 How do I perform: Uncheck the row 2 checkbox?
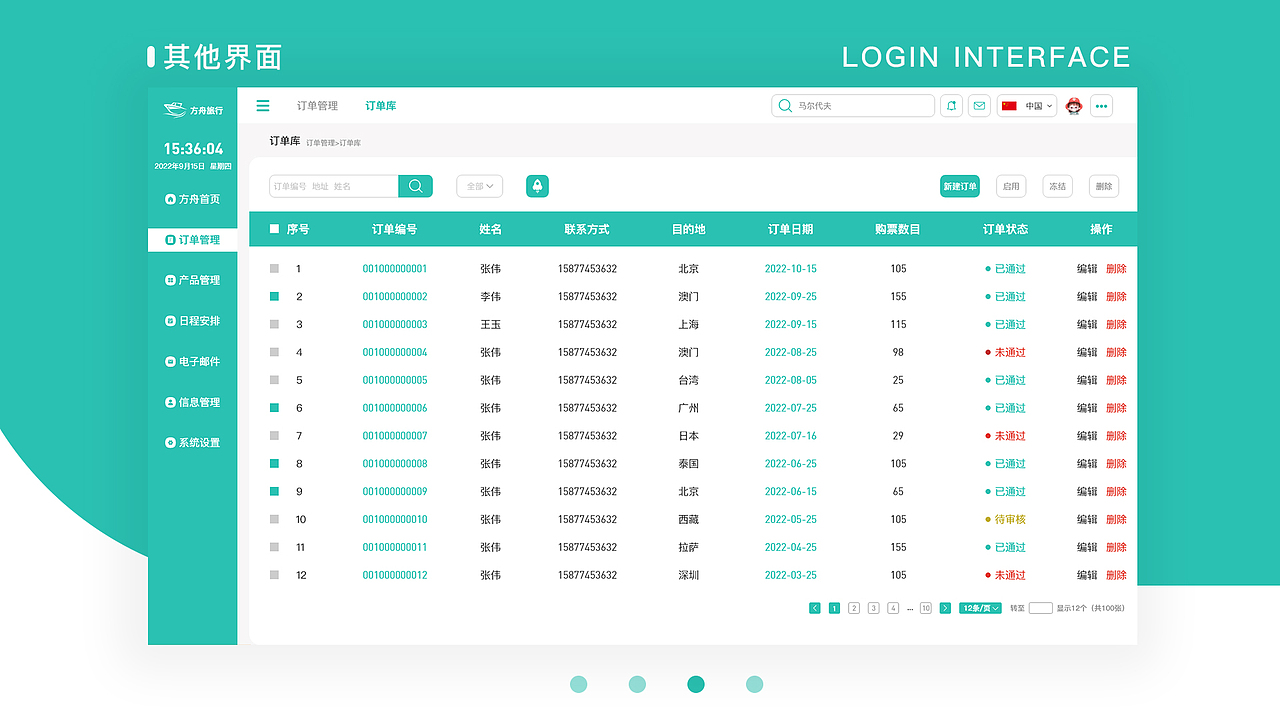point(274,297)
